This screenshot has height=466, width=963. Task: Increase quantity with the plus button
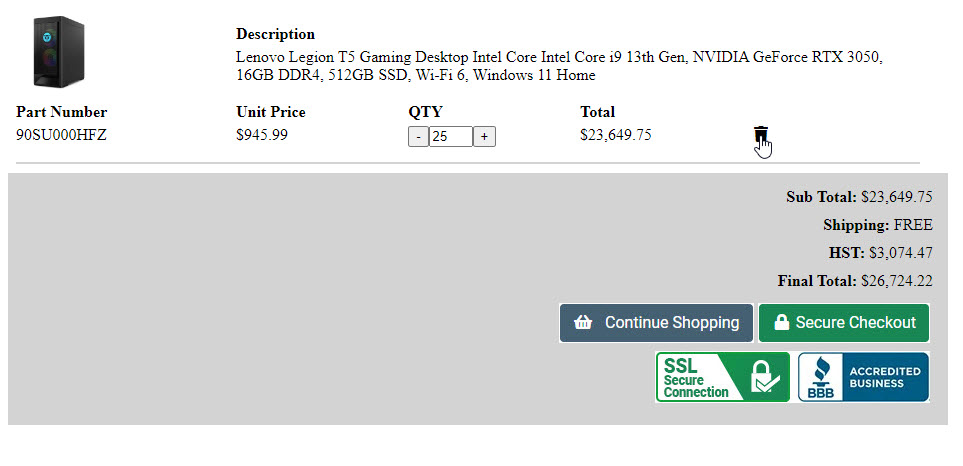pyautogui.click(x=484, y=136)
